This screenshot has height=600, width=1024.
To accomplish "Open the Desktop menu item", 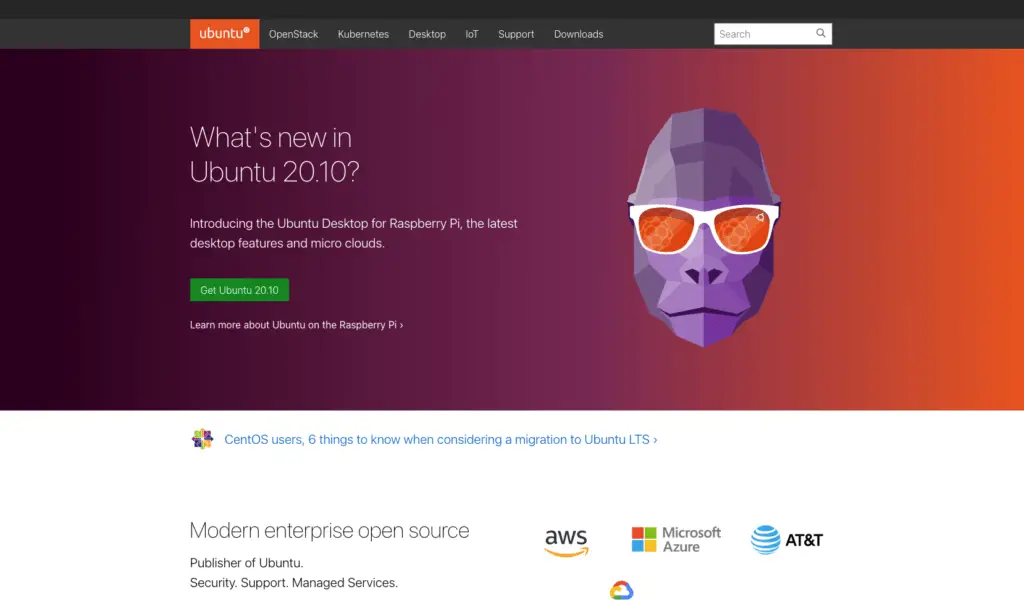I will point(427,34).
